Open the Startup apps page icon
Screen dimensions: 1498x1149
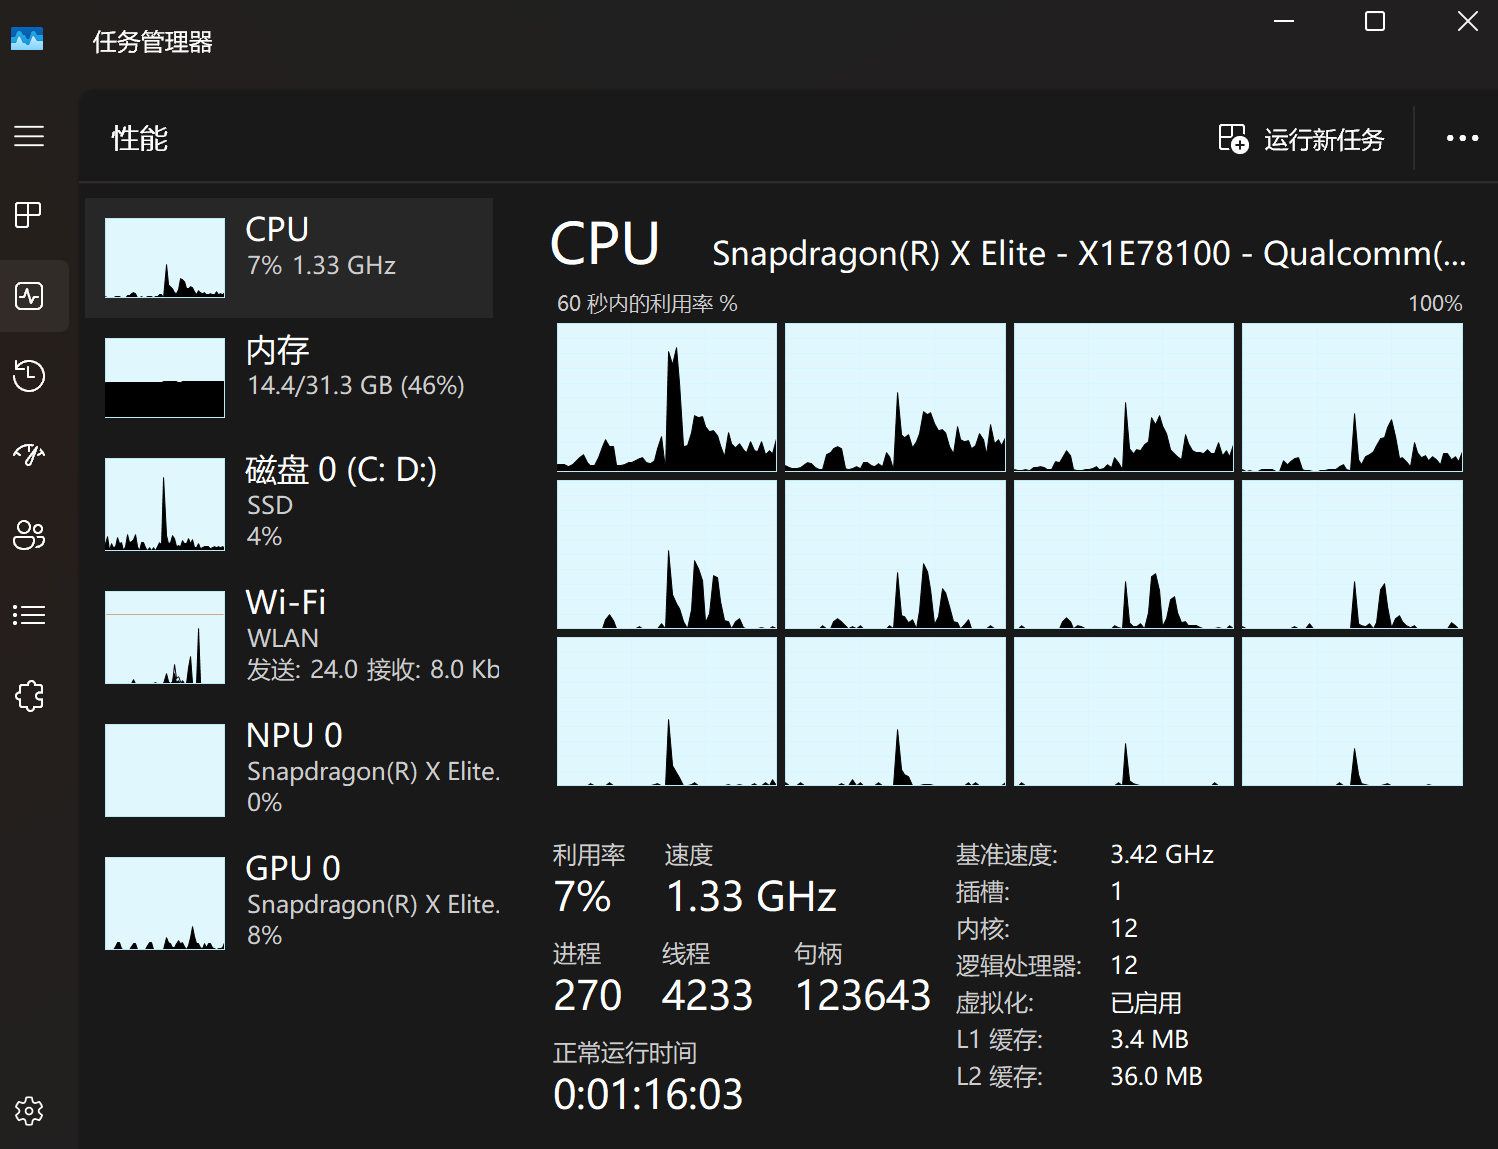[x=29, y=455]
